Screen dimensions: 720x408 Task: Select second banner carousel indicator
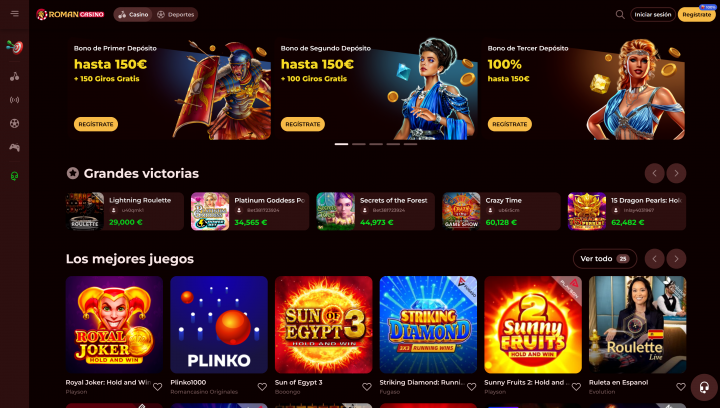tap(359, 144)
